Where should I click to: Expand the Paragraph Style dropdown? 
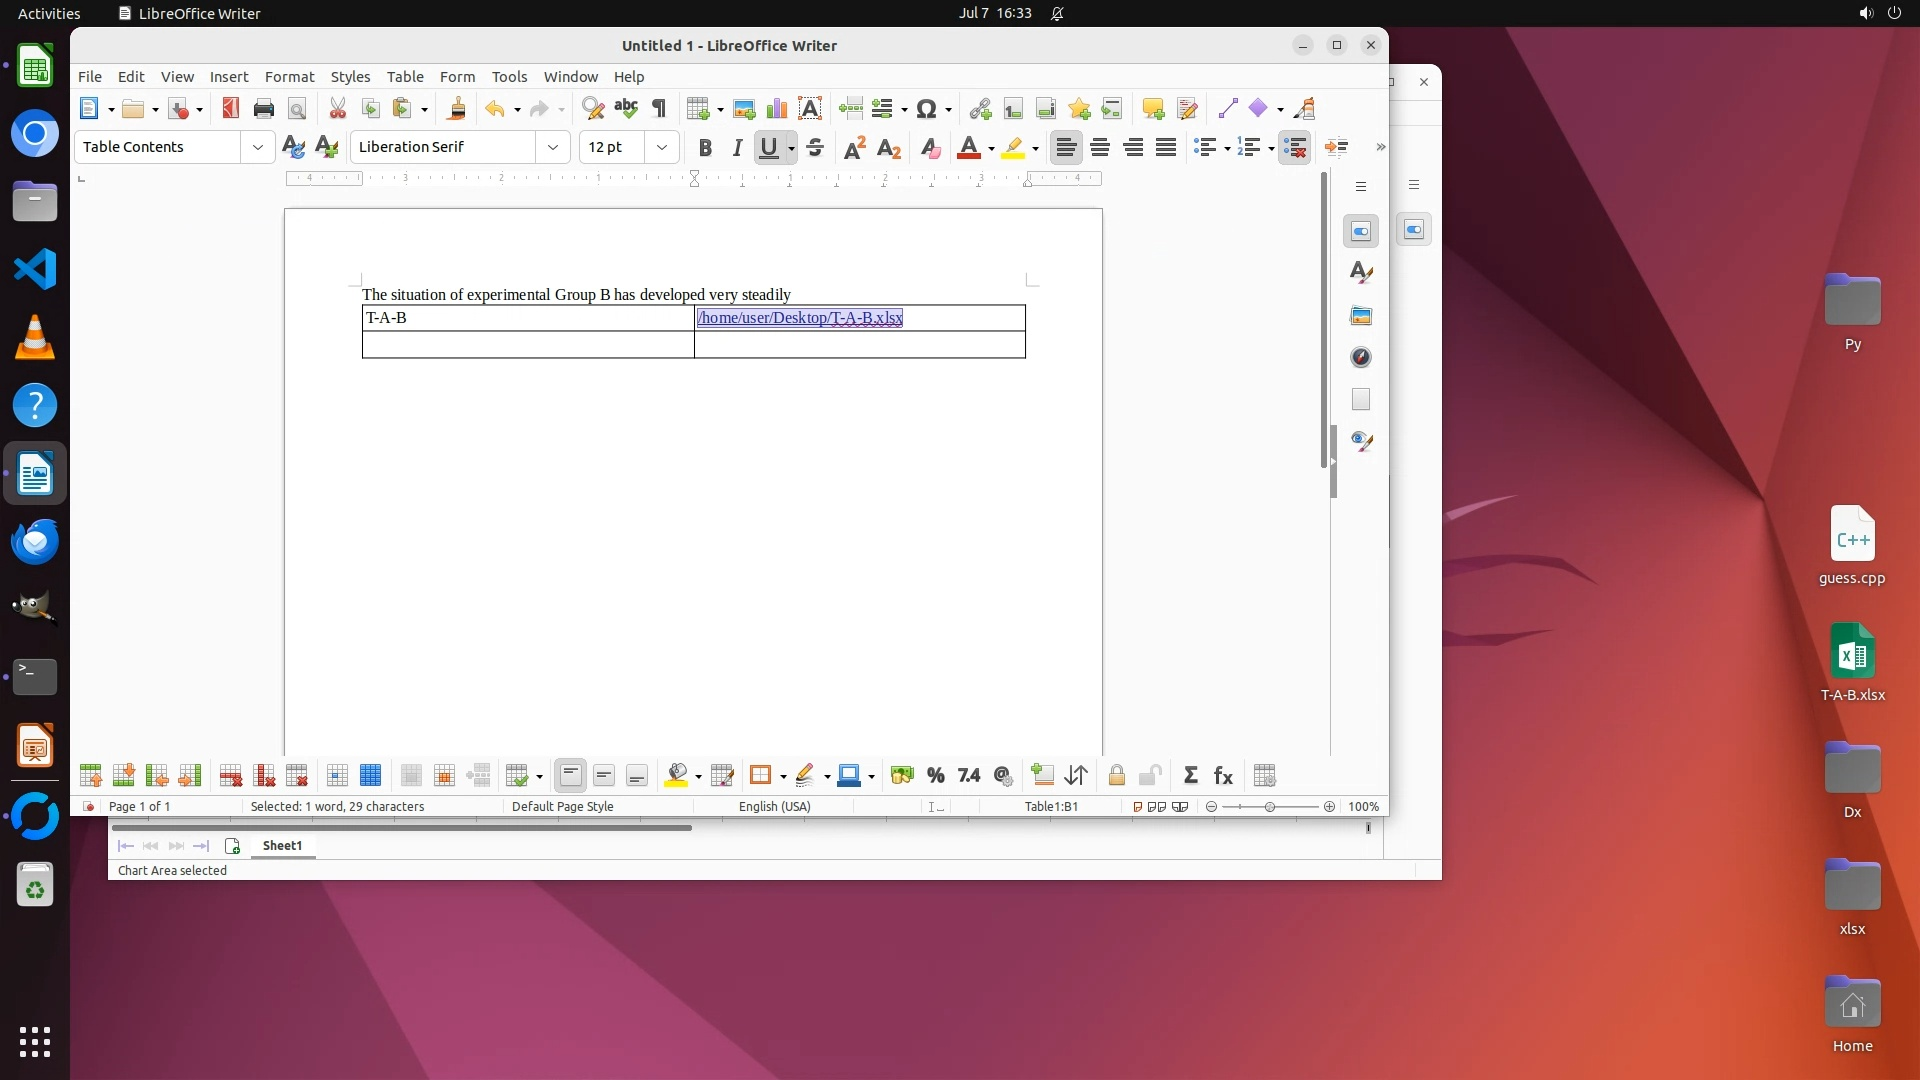pyautogui.click(x=257, y=147)
